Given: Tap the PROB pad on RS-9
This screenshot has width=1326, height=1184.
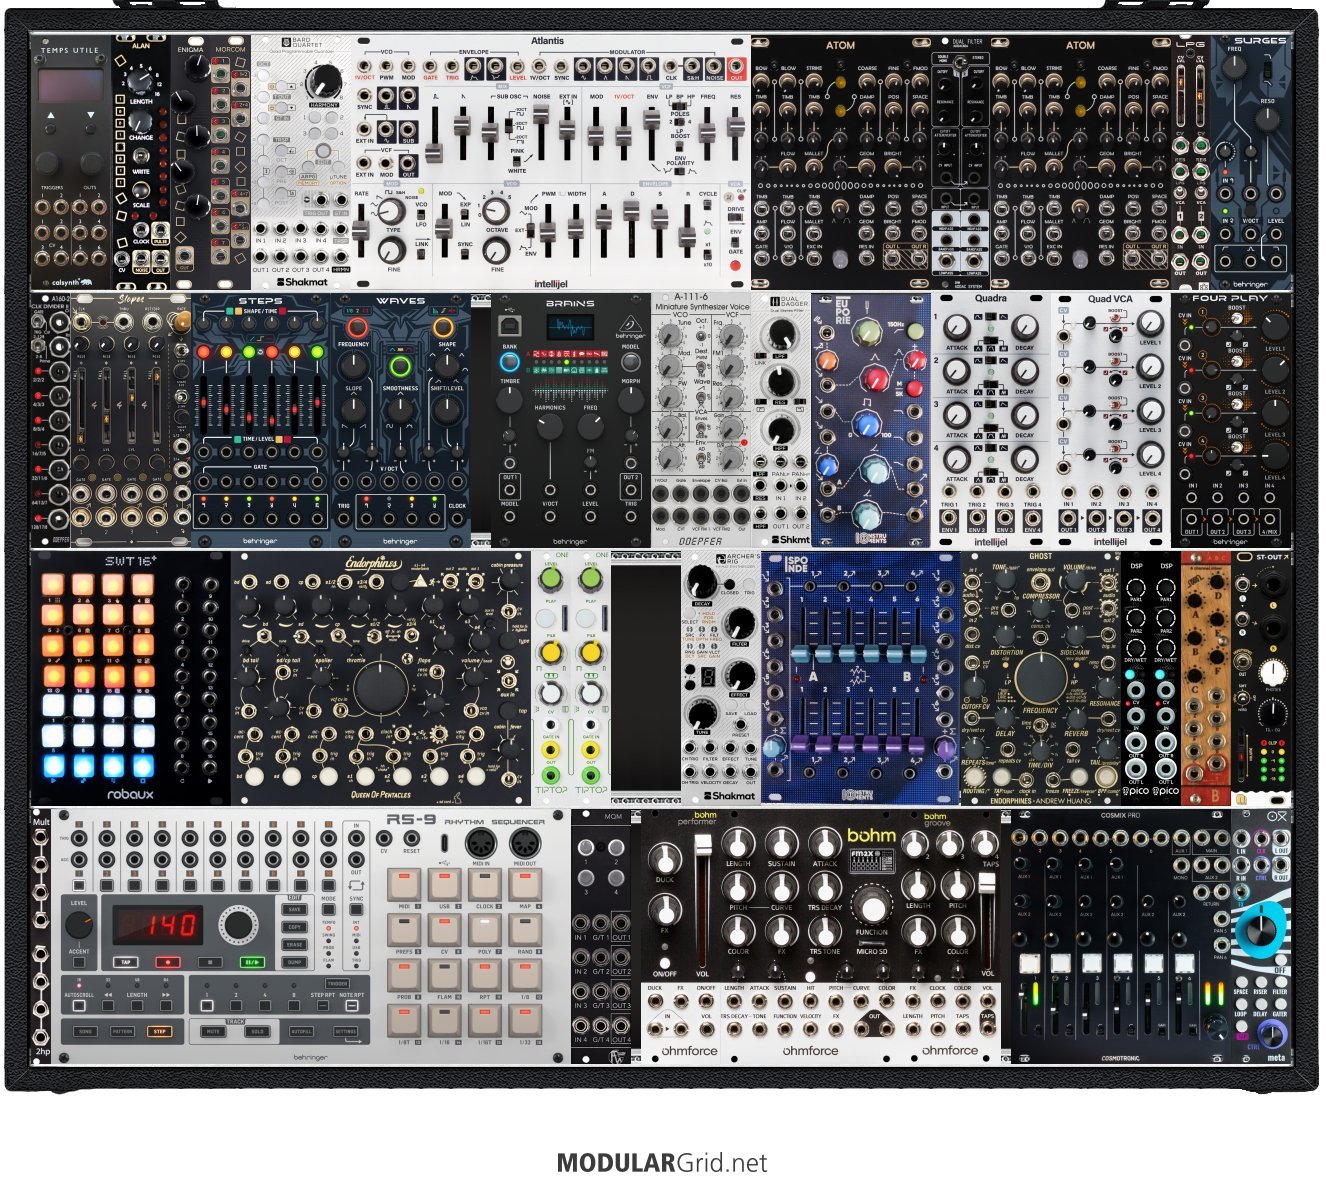Looking at the screenshot, I should (405, 975).
